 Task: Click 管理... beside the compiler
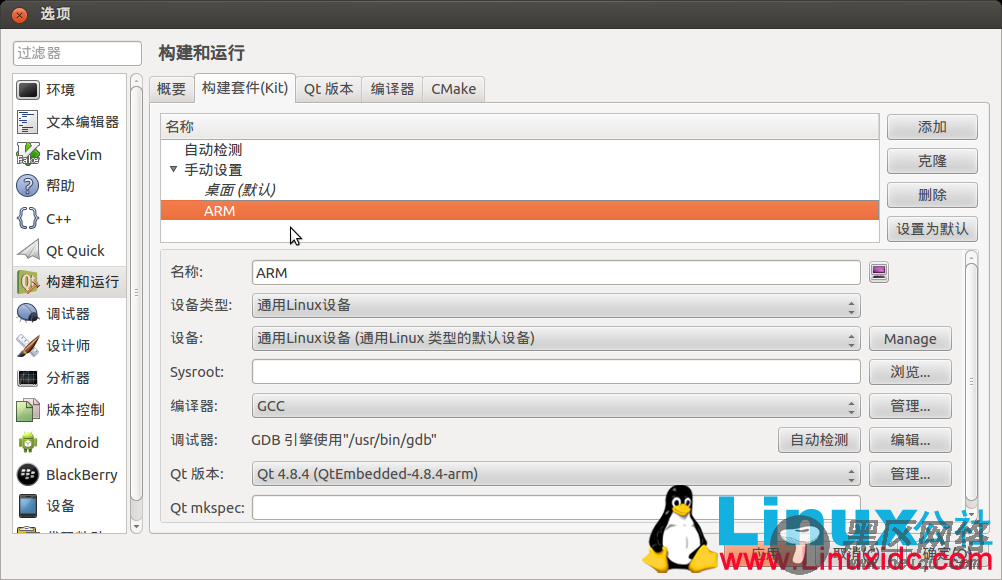point(910,406)
